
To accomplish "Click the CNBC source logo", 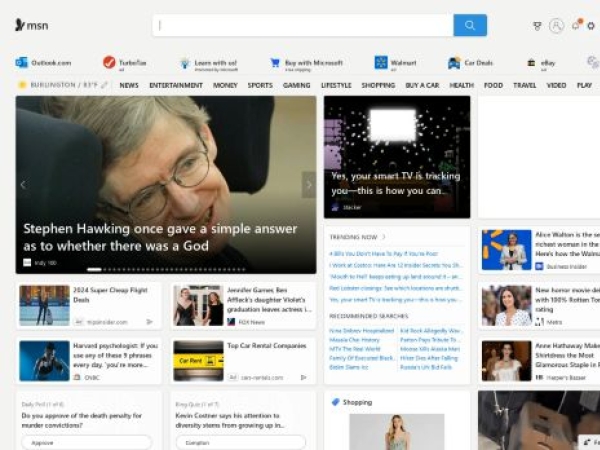I will [77, 377].
